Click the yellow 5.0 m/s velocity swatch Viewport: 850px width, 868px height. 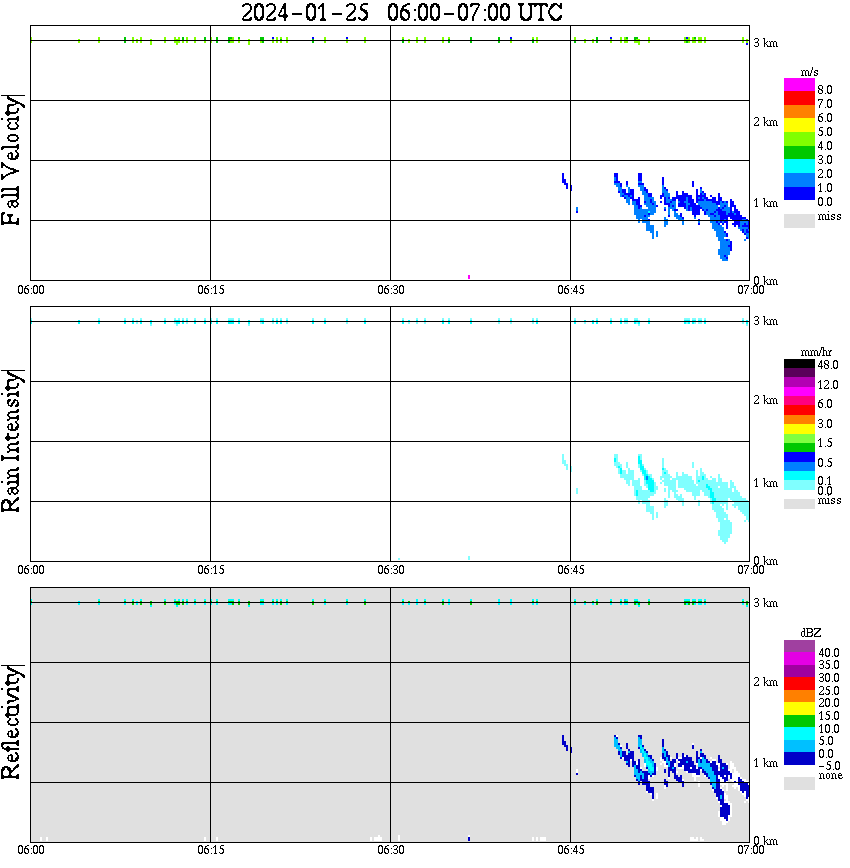tap(799, 126)
